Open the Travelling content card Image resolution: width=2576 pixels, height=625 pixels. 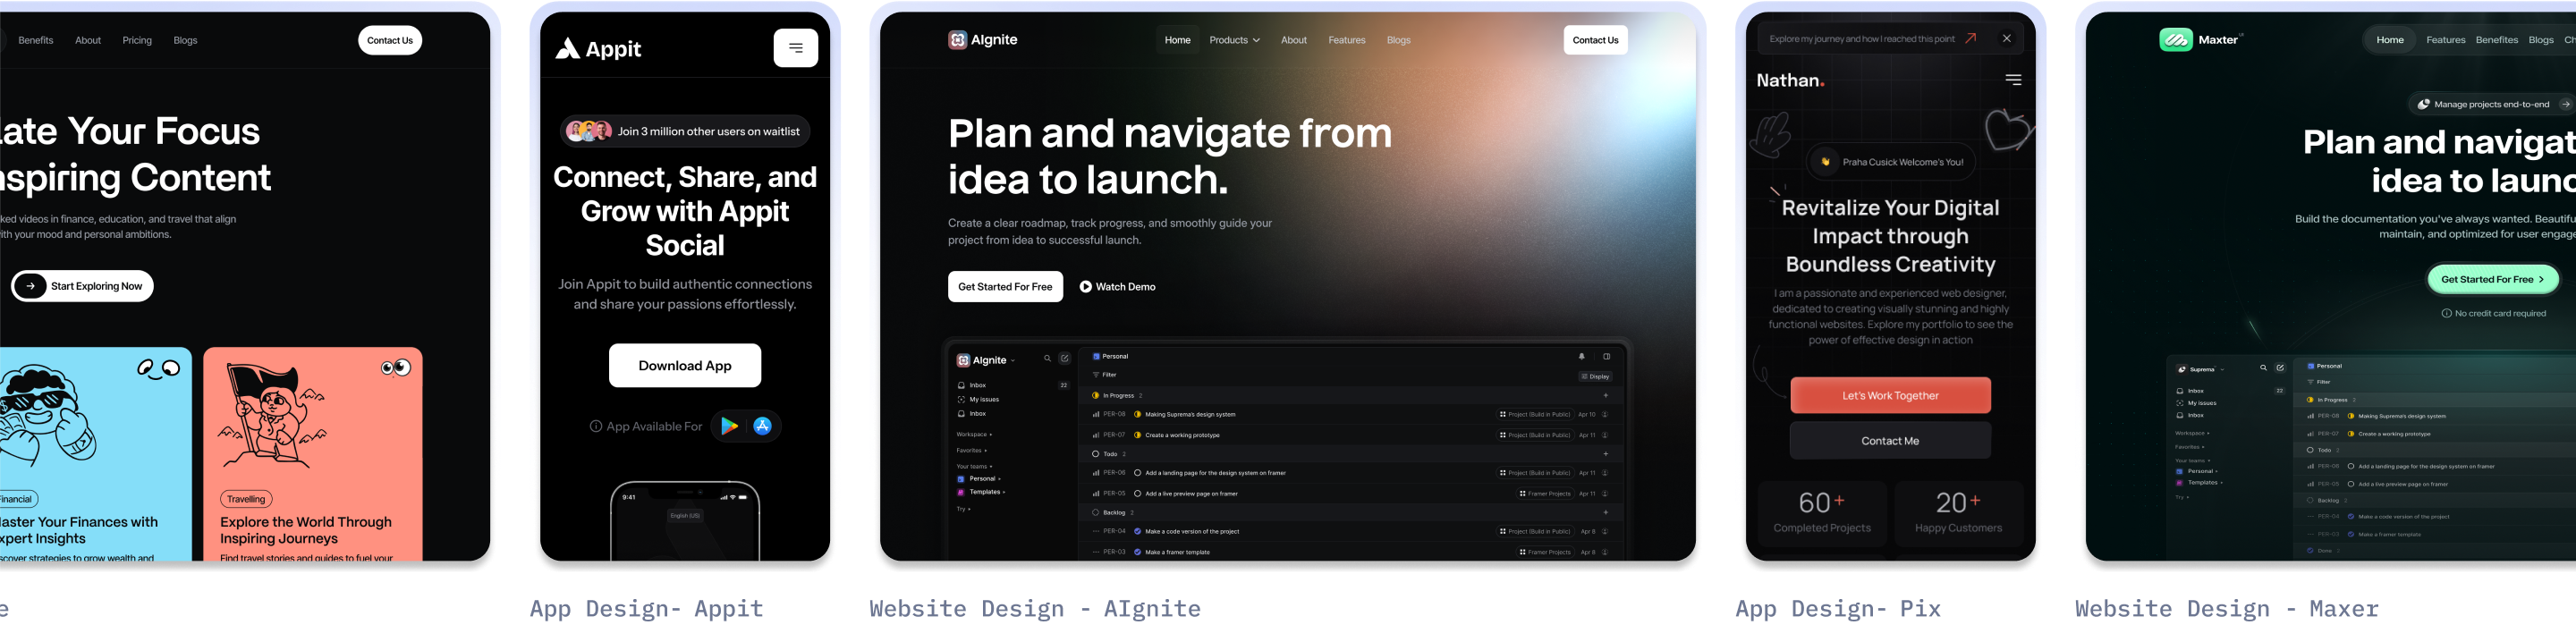click(x=312, y=454)
